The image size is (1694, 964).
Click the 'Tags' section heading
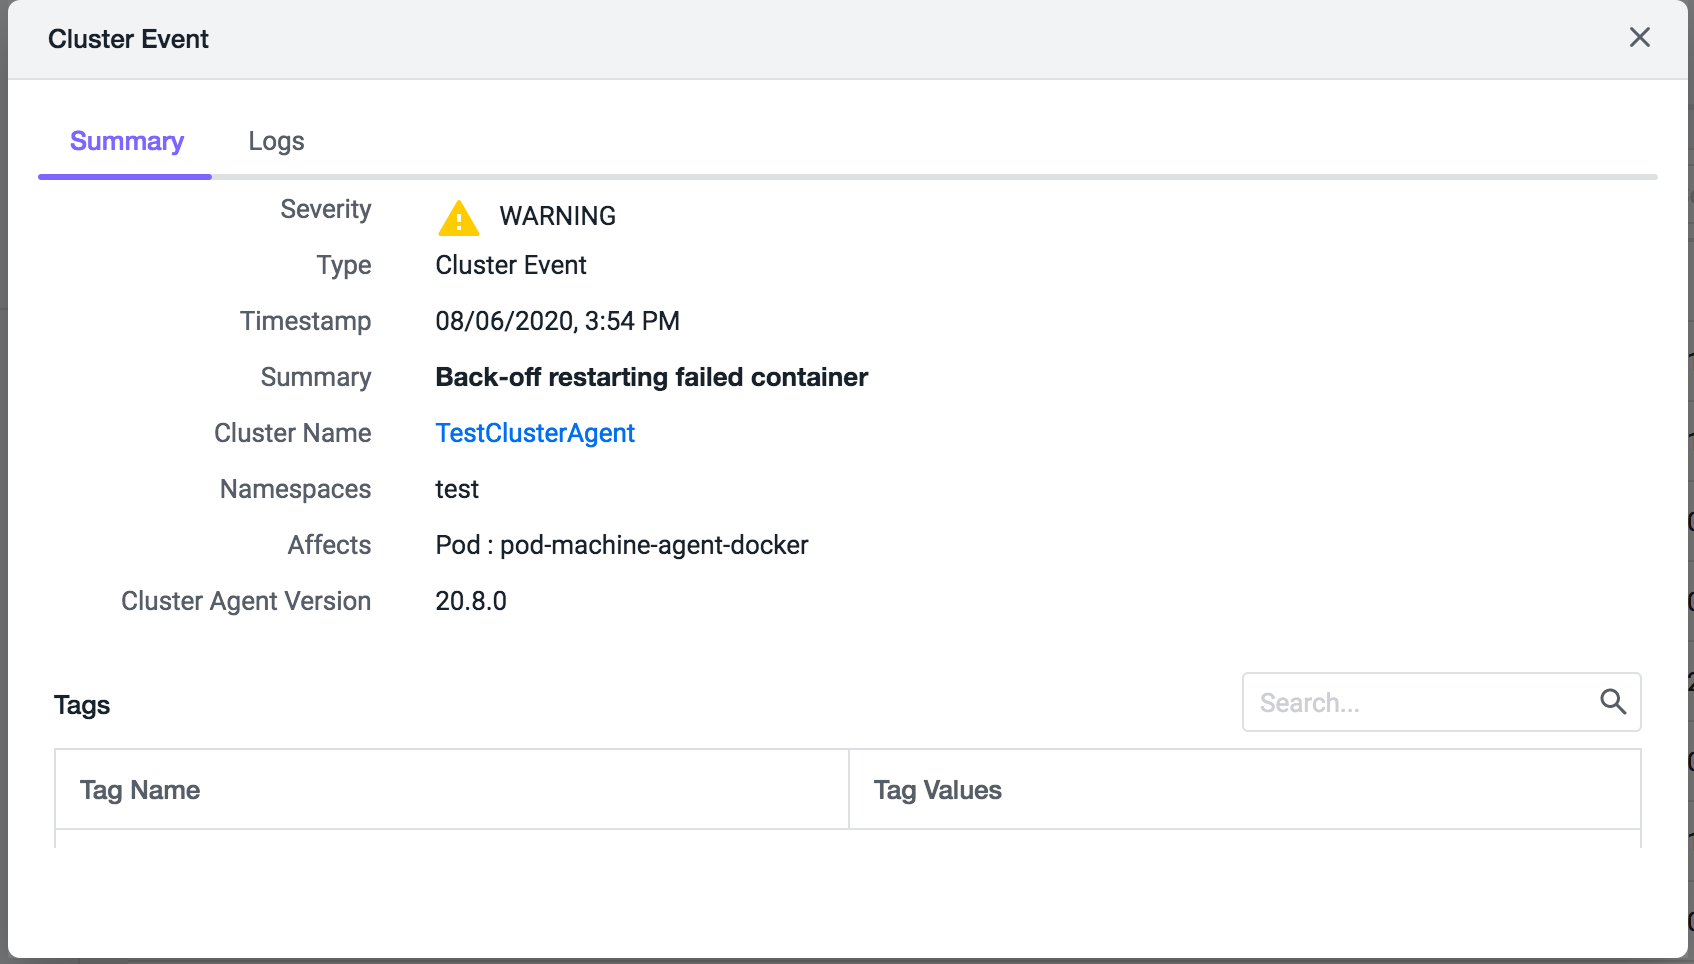click(x=82, y=705)
